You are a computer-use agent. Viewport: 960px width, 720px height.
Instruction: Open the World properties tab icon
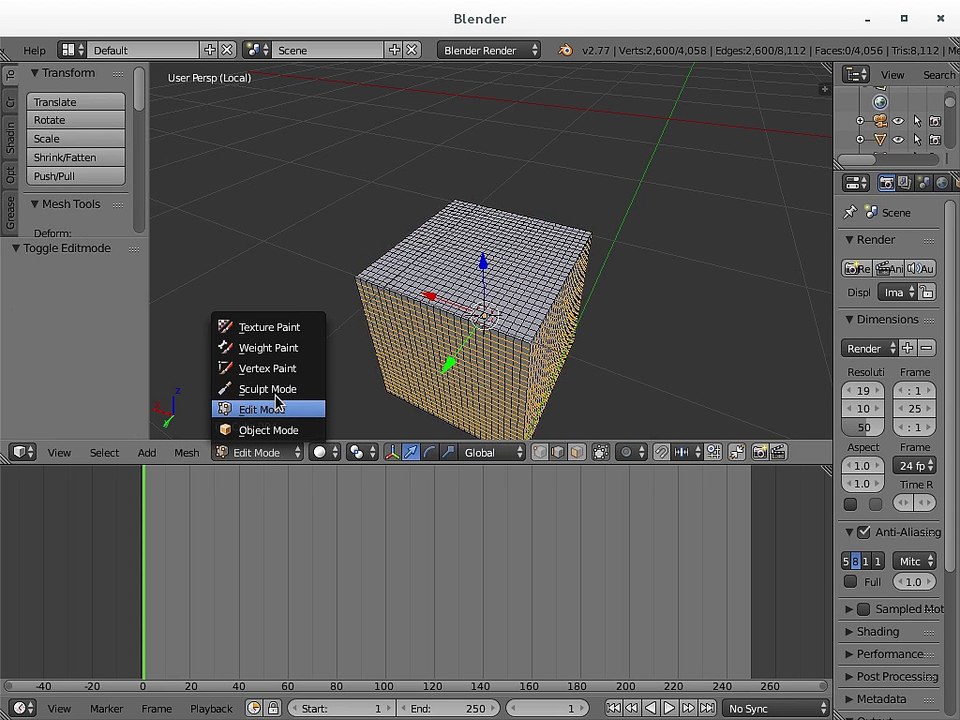942,182
